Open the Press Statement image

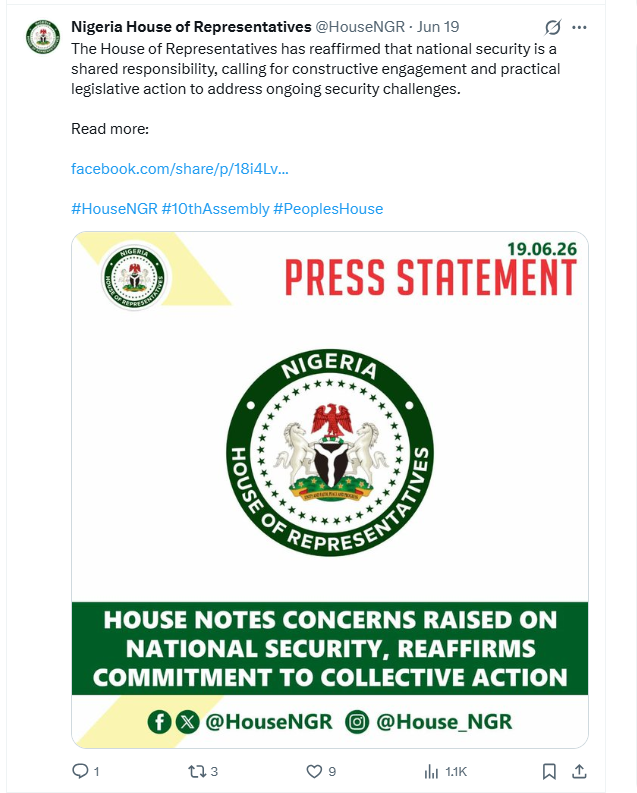pos(330,490)
